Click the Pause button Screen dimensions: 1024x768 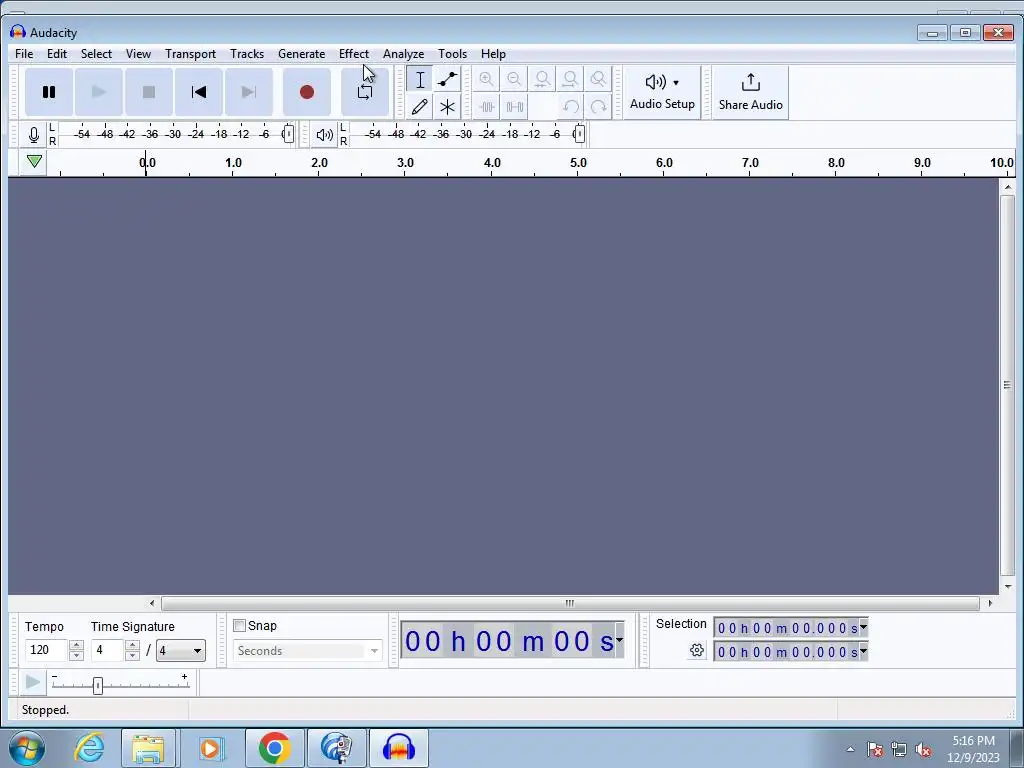[x=49, y=92]
